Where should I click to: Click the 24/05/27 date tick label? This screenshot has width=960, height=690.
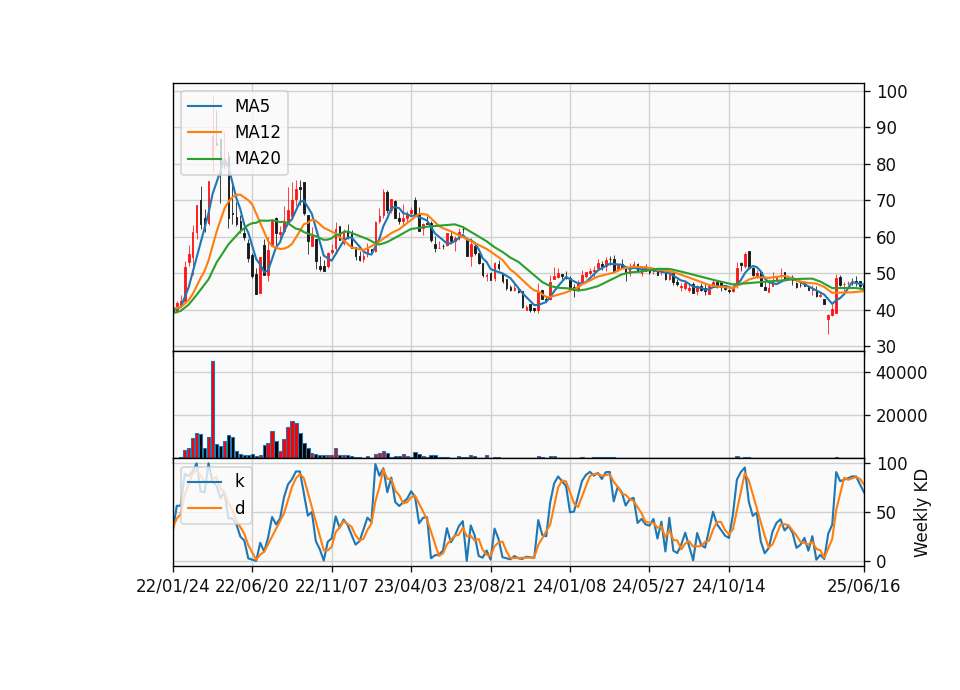click(648, 586)
